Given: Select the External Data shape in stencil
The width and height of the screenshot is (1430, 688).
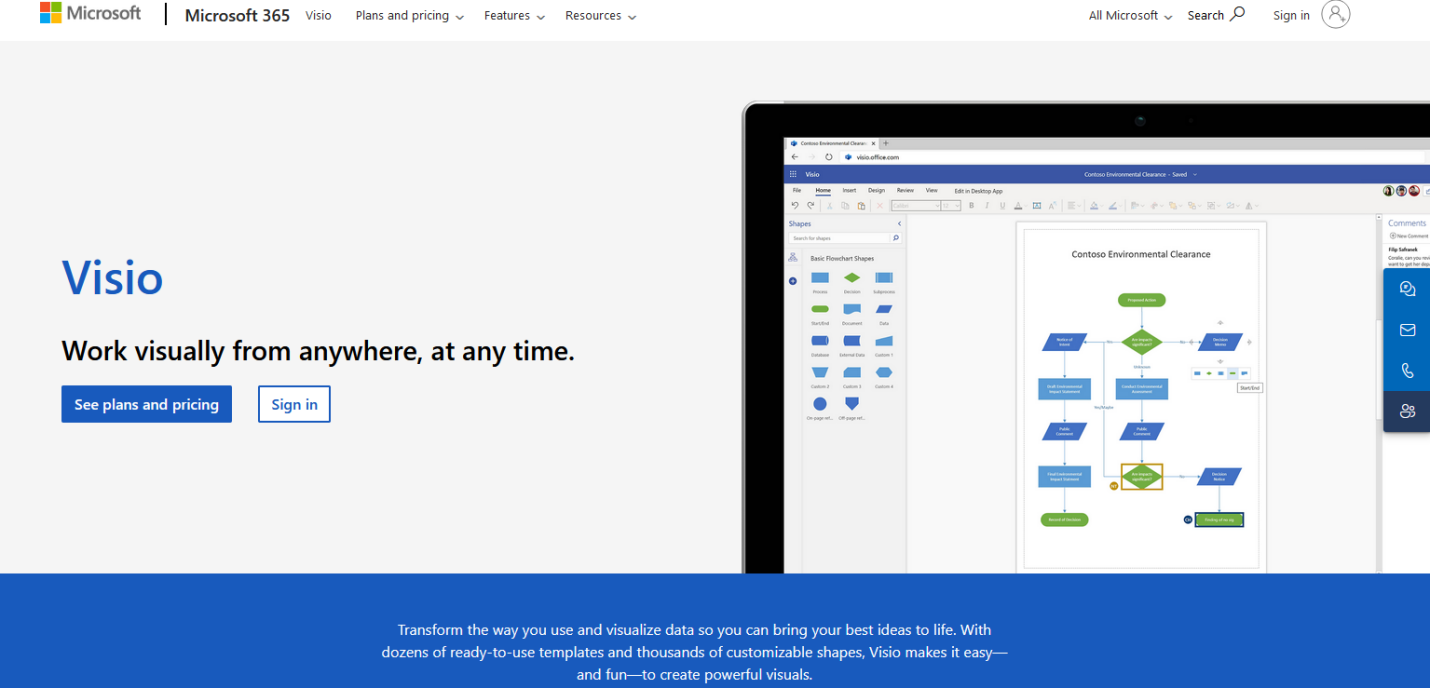Looking at the screenshot, I should (x=852, y=341).
